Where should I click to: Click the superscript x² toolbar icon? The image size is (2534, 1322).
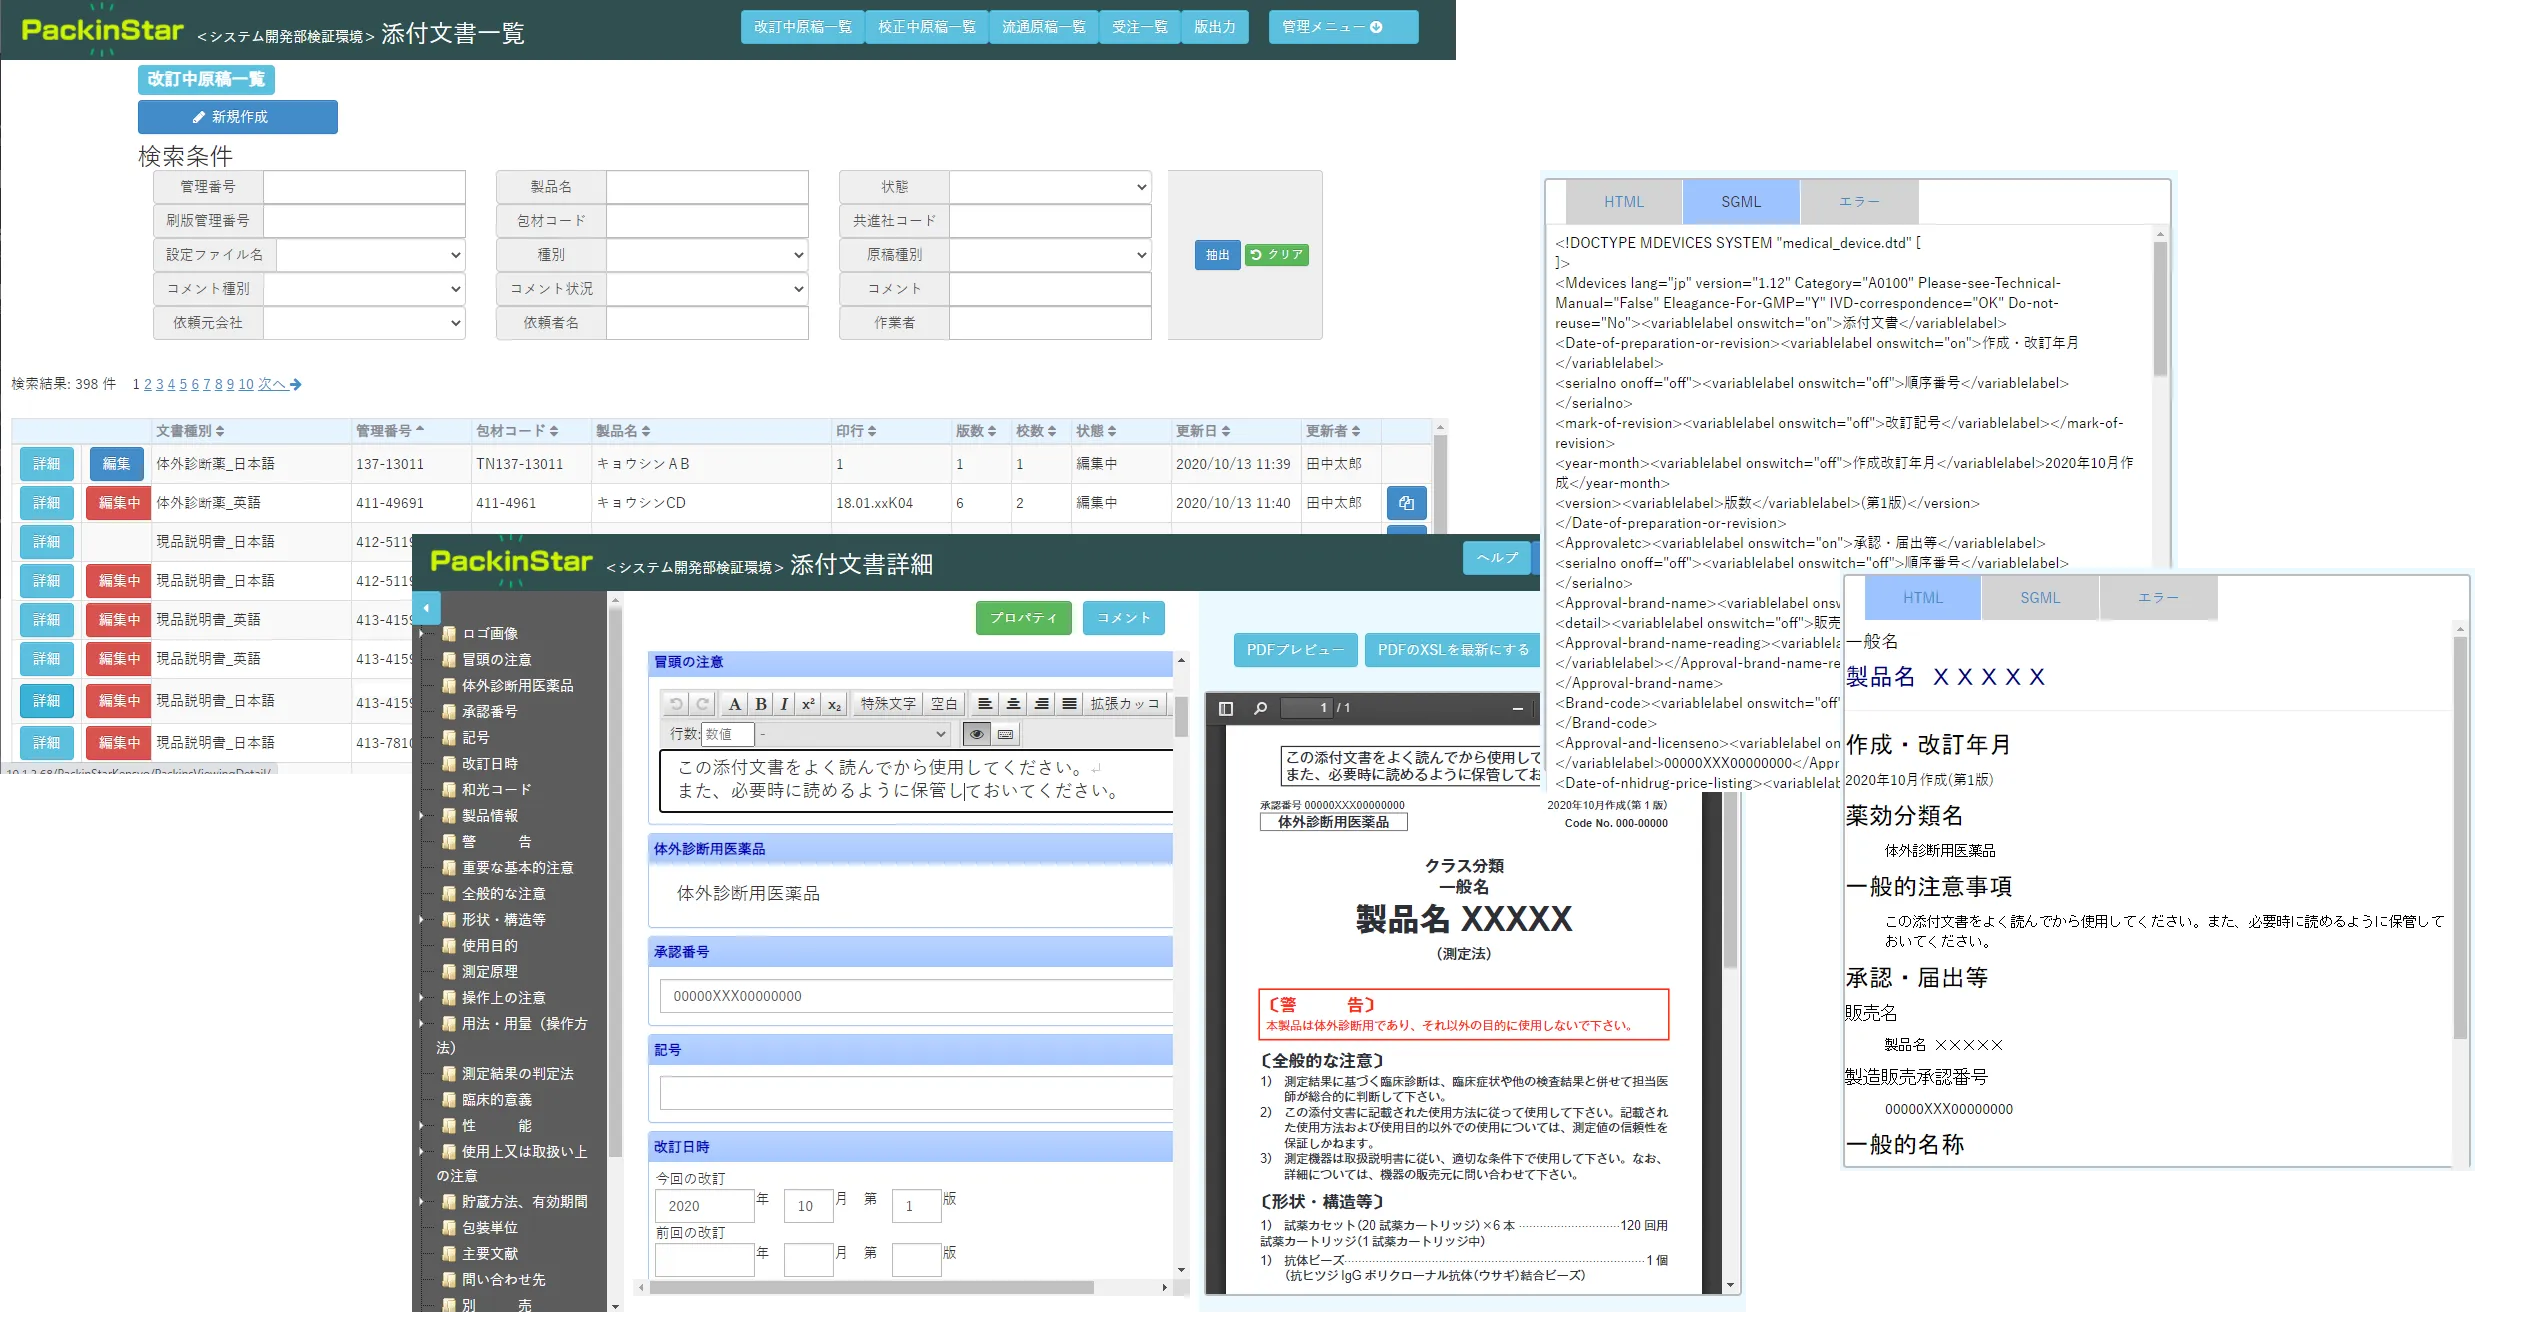(x=808, y=704)
